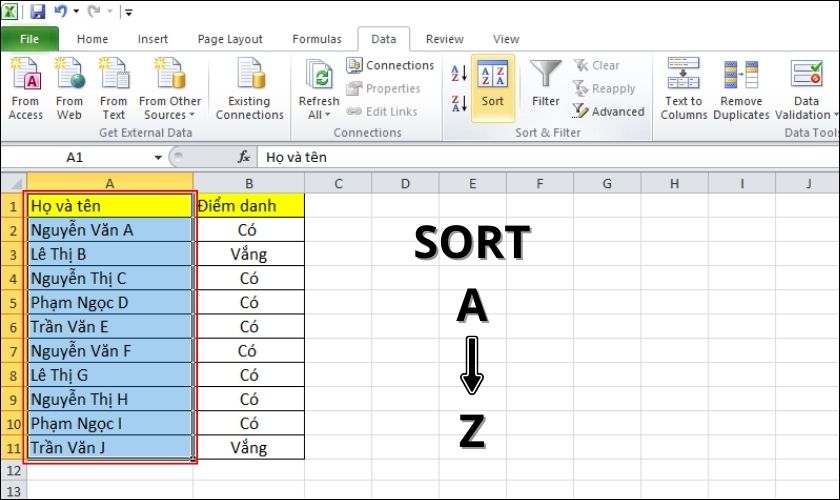The height and width of the screenshot is (500, 840).
Task: Sort A to Z ascending icon
Action: pyautogui.click(x=459, y=73)
